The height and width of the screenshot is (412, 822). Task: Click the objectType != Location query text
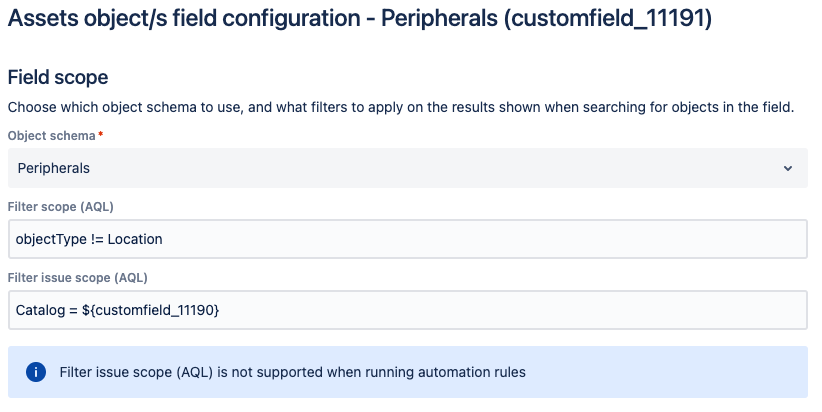(x=89, y=239)
